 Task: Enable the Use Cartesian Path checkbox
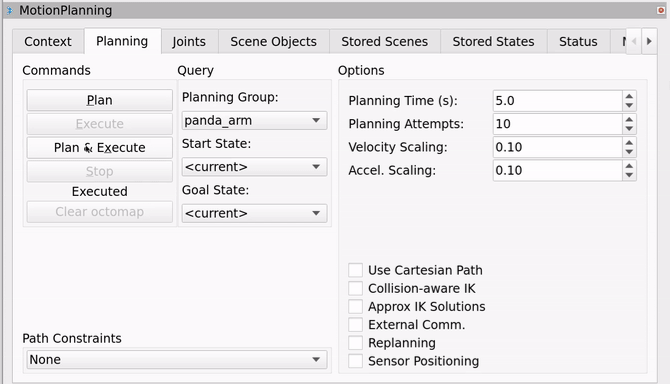[x=356, y=270]
